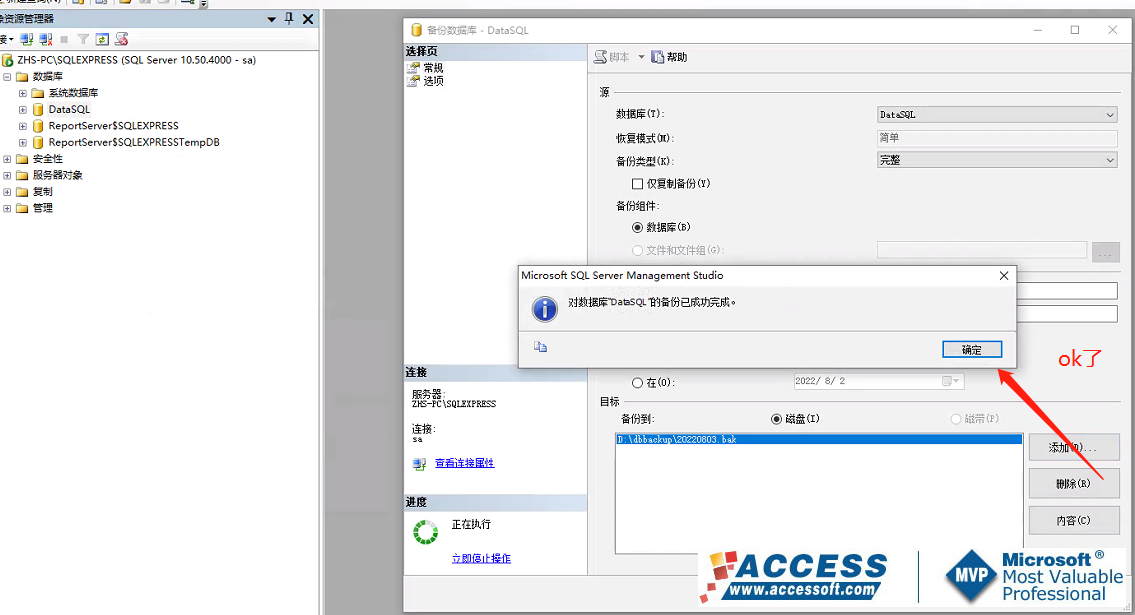Click the grey stop square in Object Explorer
The image size is (1135, 615).
point(64,39)
